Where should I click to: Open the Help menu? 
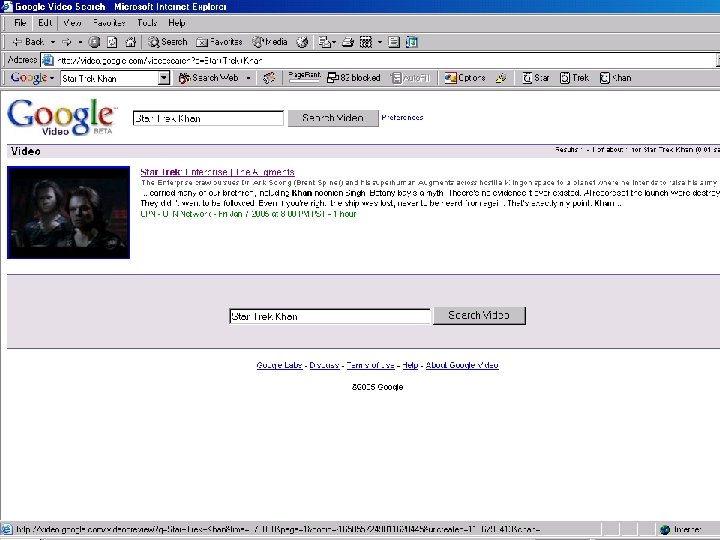click(176, 23)
